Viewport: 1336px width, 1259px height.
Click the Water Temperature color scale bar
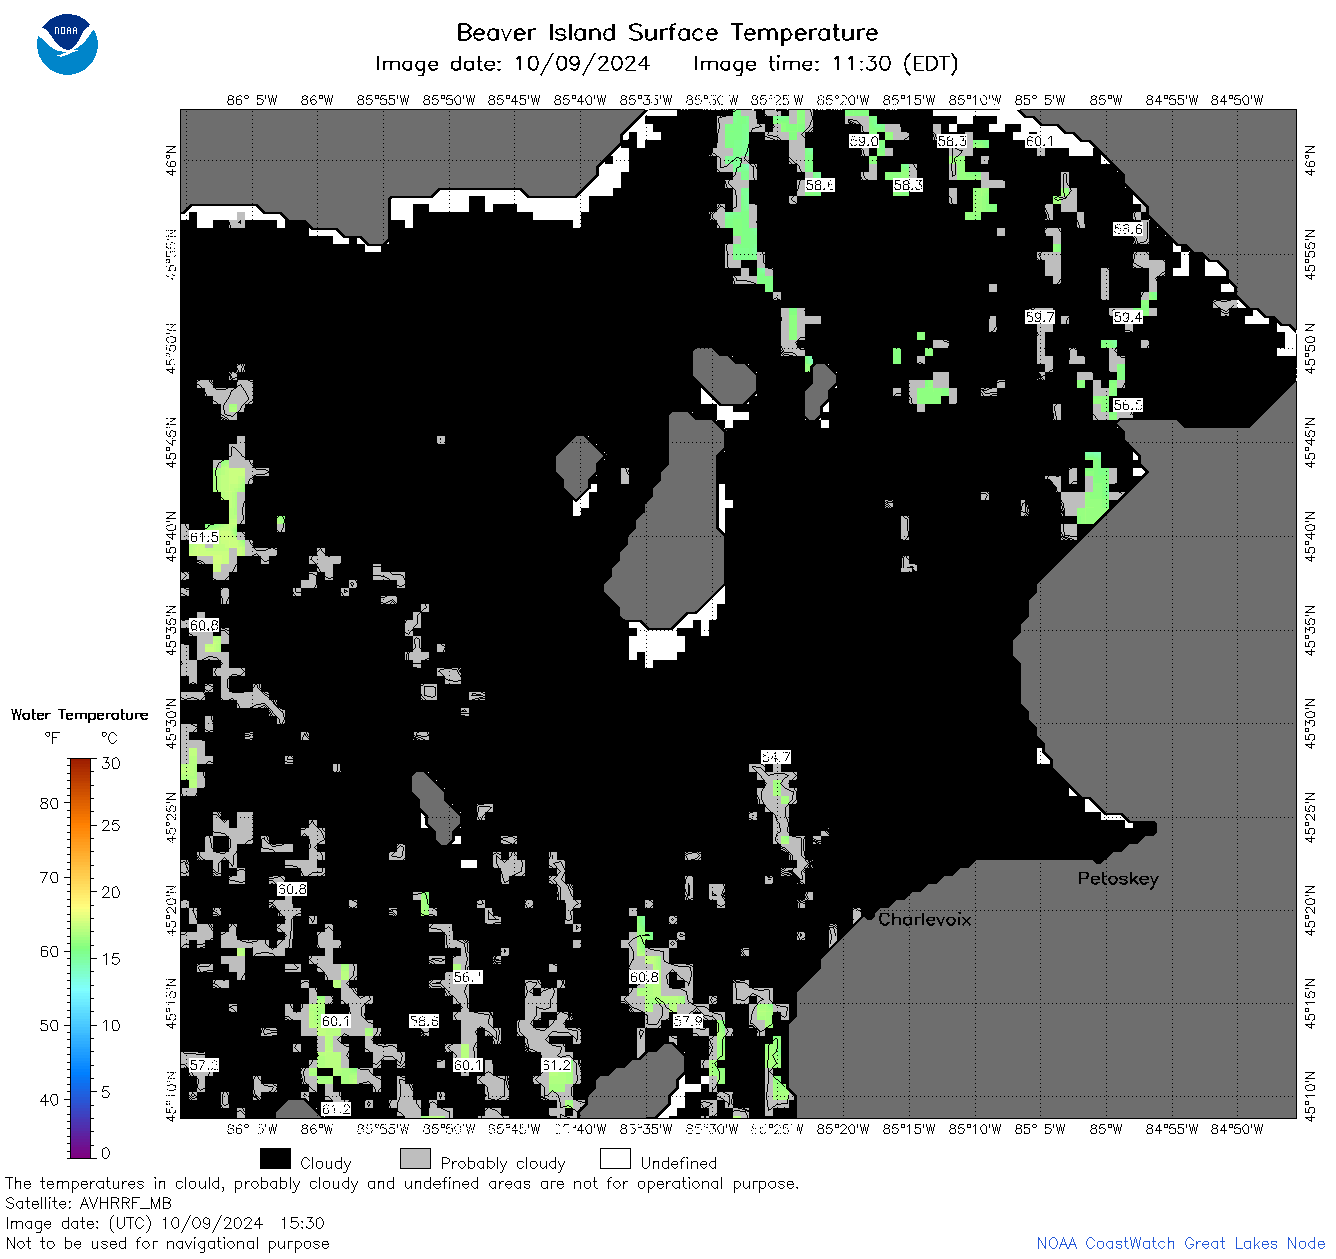(x=81, y=956)
